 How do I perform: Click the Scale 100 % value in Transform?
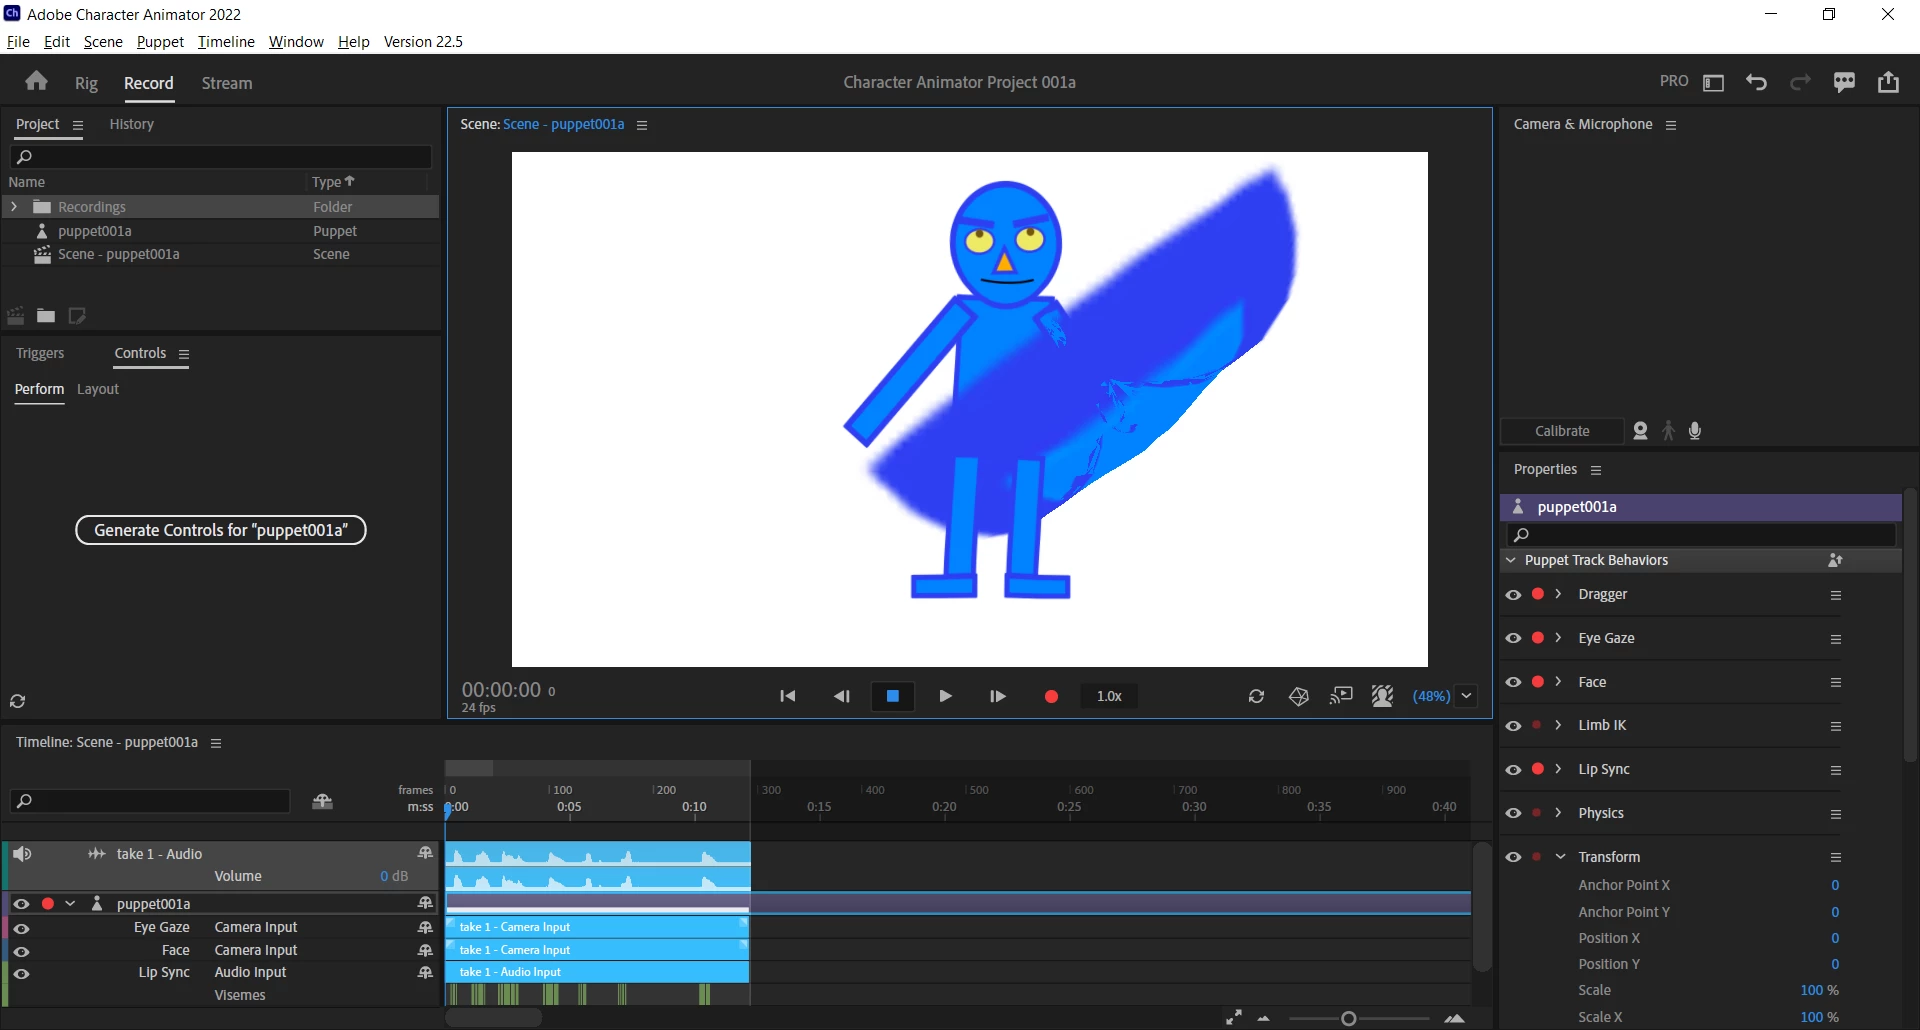click(1820, 990)
